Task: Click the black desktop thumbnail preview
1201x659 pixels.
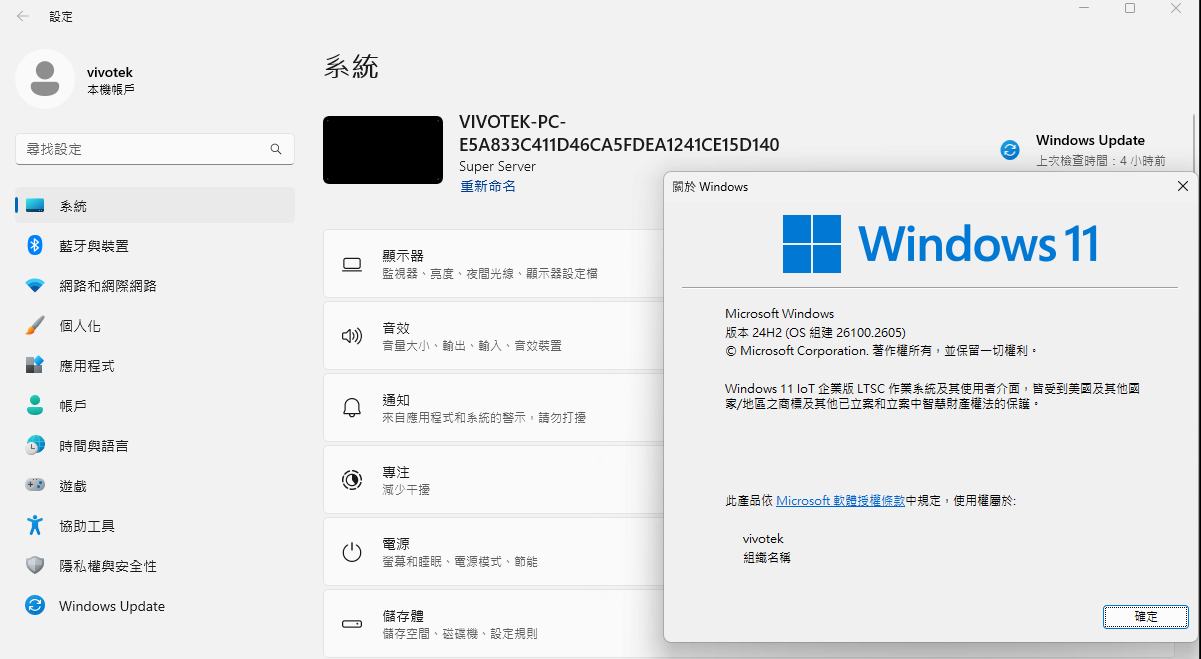Action: tap(383, 150)
